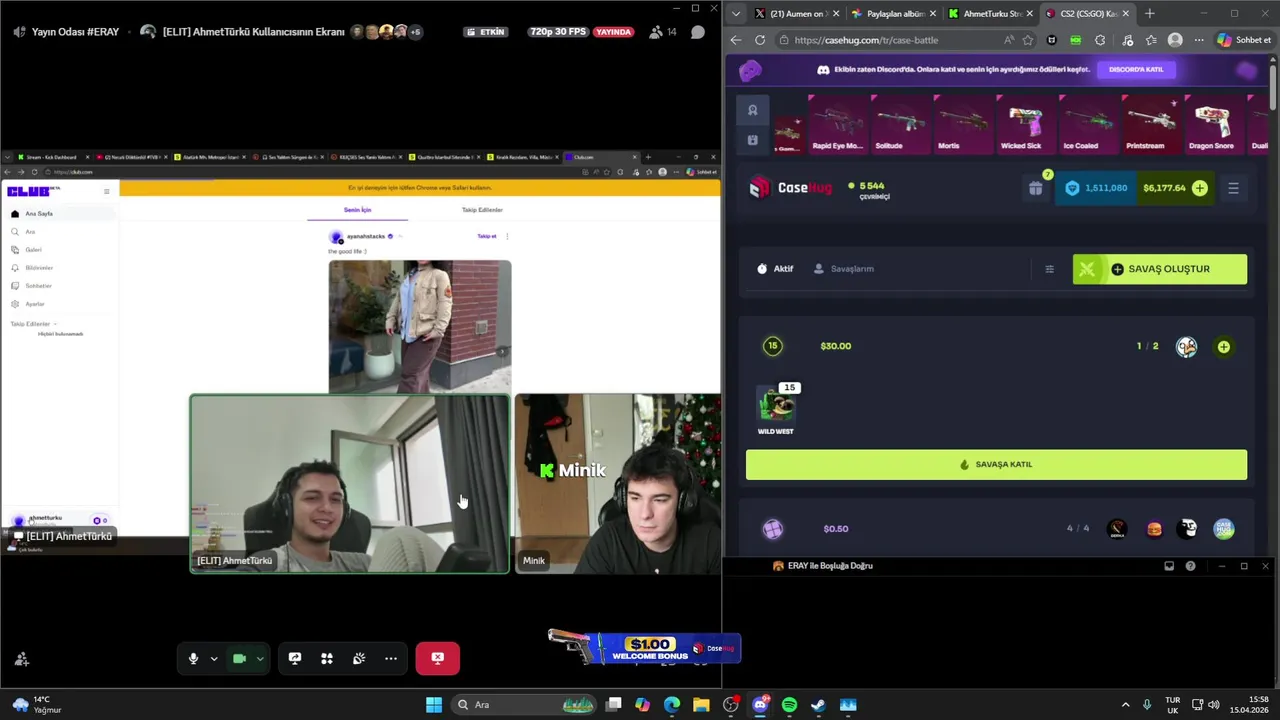Join the $30.00 battle with plus icon
Viewport: 1280px width, 720px height.
point(1224,347)
